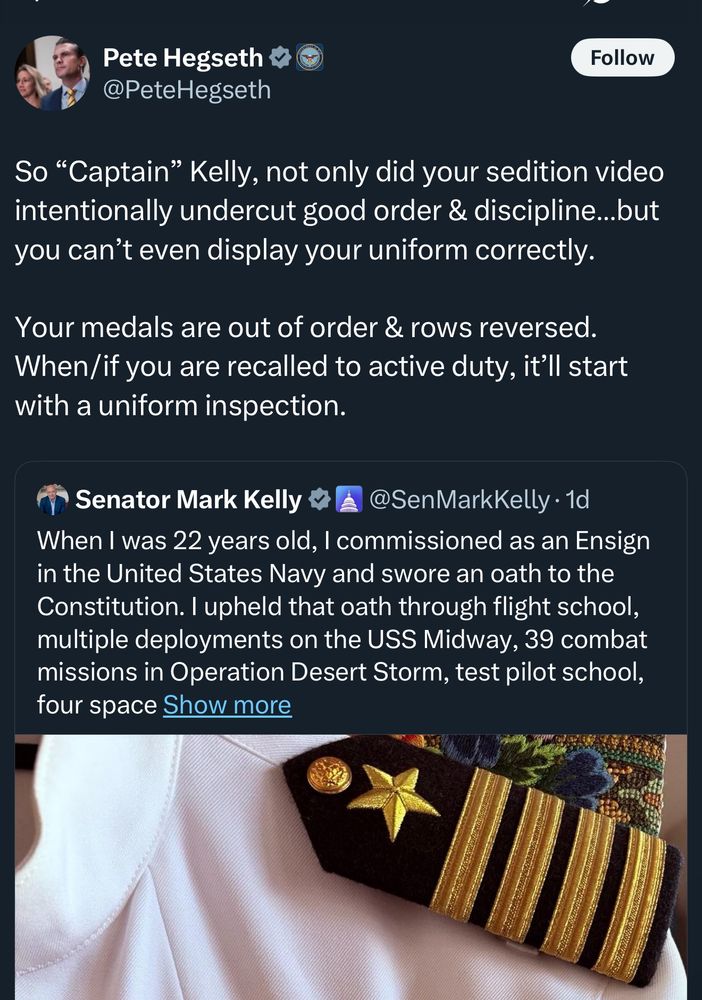Open Pete Hegseth's profile avatar
Viewport: 702px width, 1000px height.
coord(52,74)
